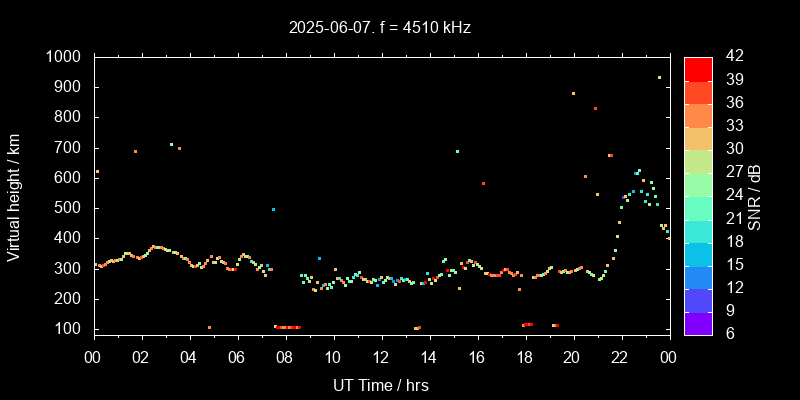800x400 pixels.
Task: Select the 22 hour tick on time axis
Action: (620, 356)
